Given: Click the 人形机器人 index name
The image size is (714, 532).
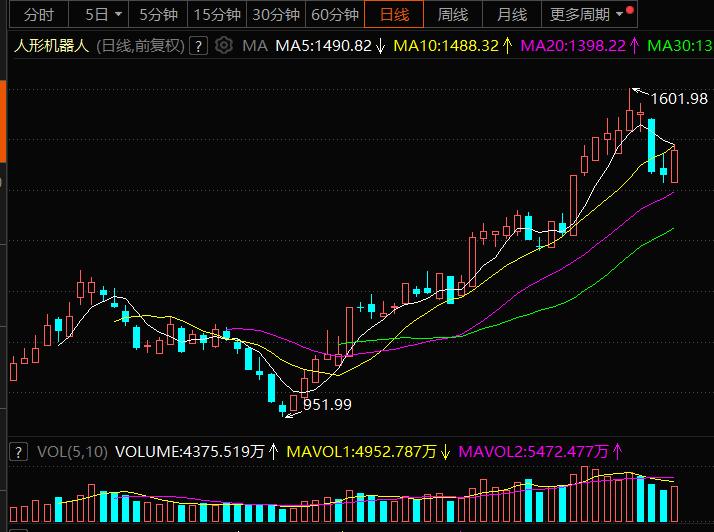Looking at the screenshot, I should 51,46.
